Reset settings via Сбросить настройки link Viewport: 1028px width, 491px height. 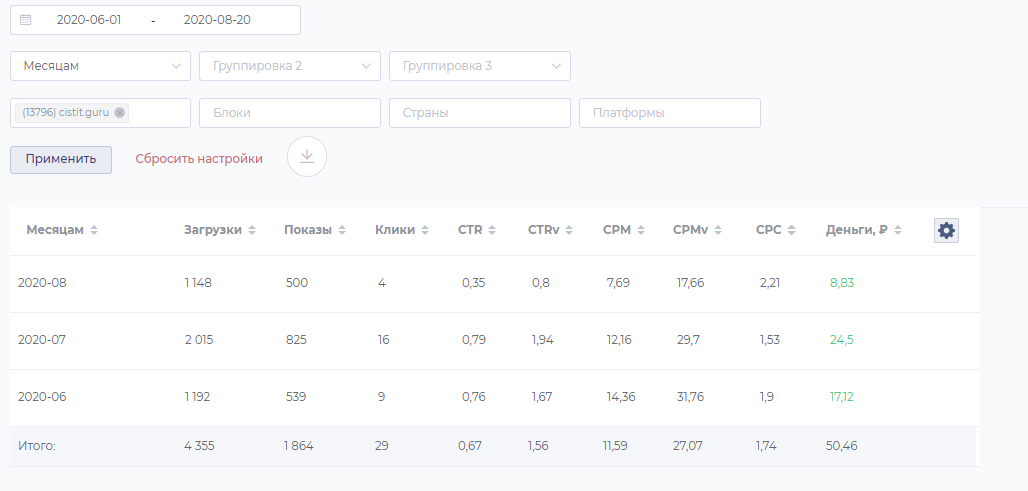pyautogui.click(x=199, y=159)
